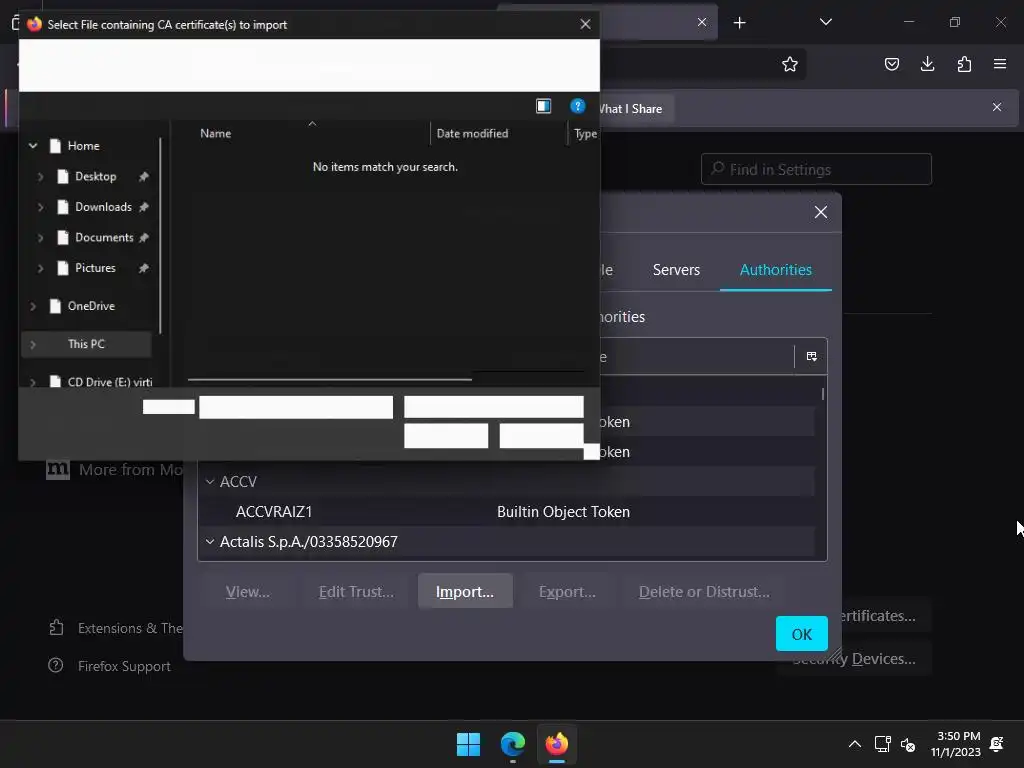Collapse the Home tree node
The height and width of the screenshot is (768, 1024).
33,146
